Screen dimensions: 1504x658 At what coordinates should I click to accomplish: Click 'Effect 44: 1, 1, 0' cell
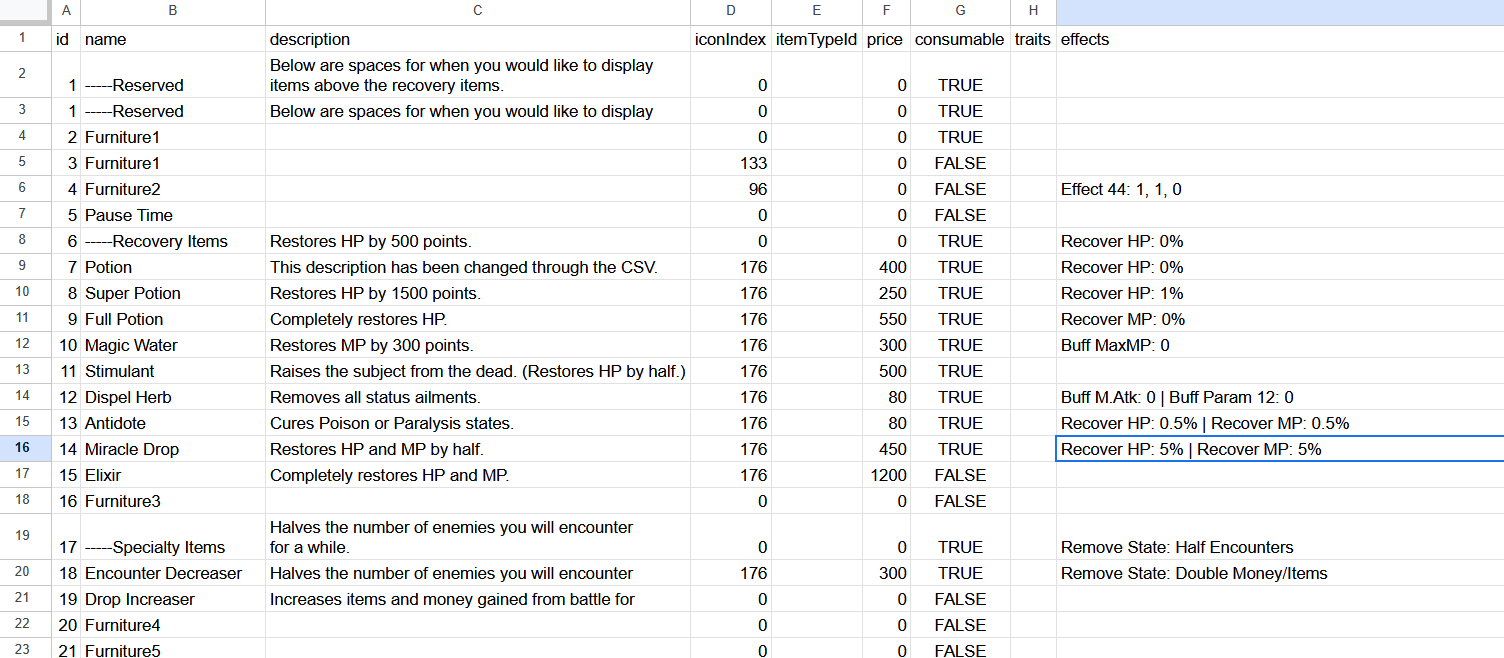click(x=1280, y=189)
